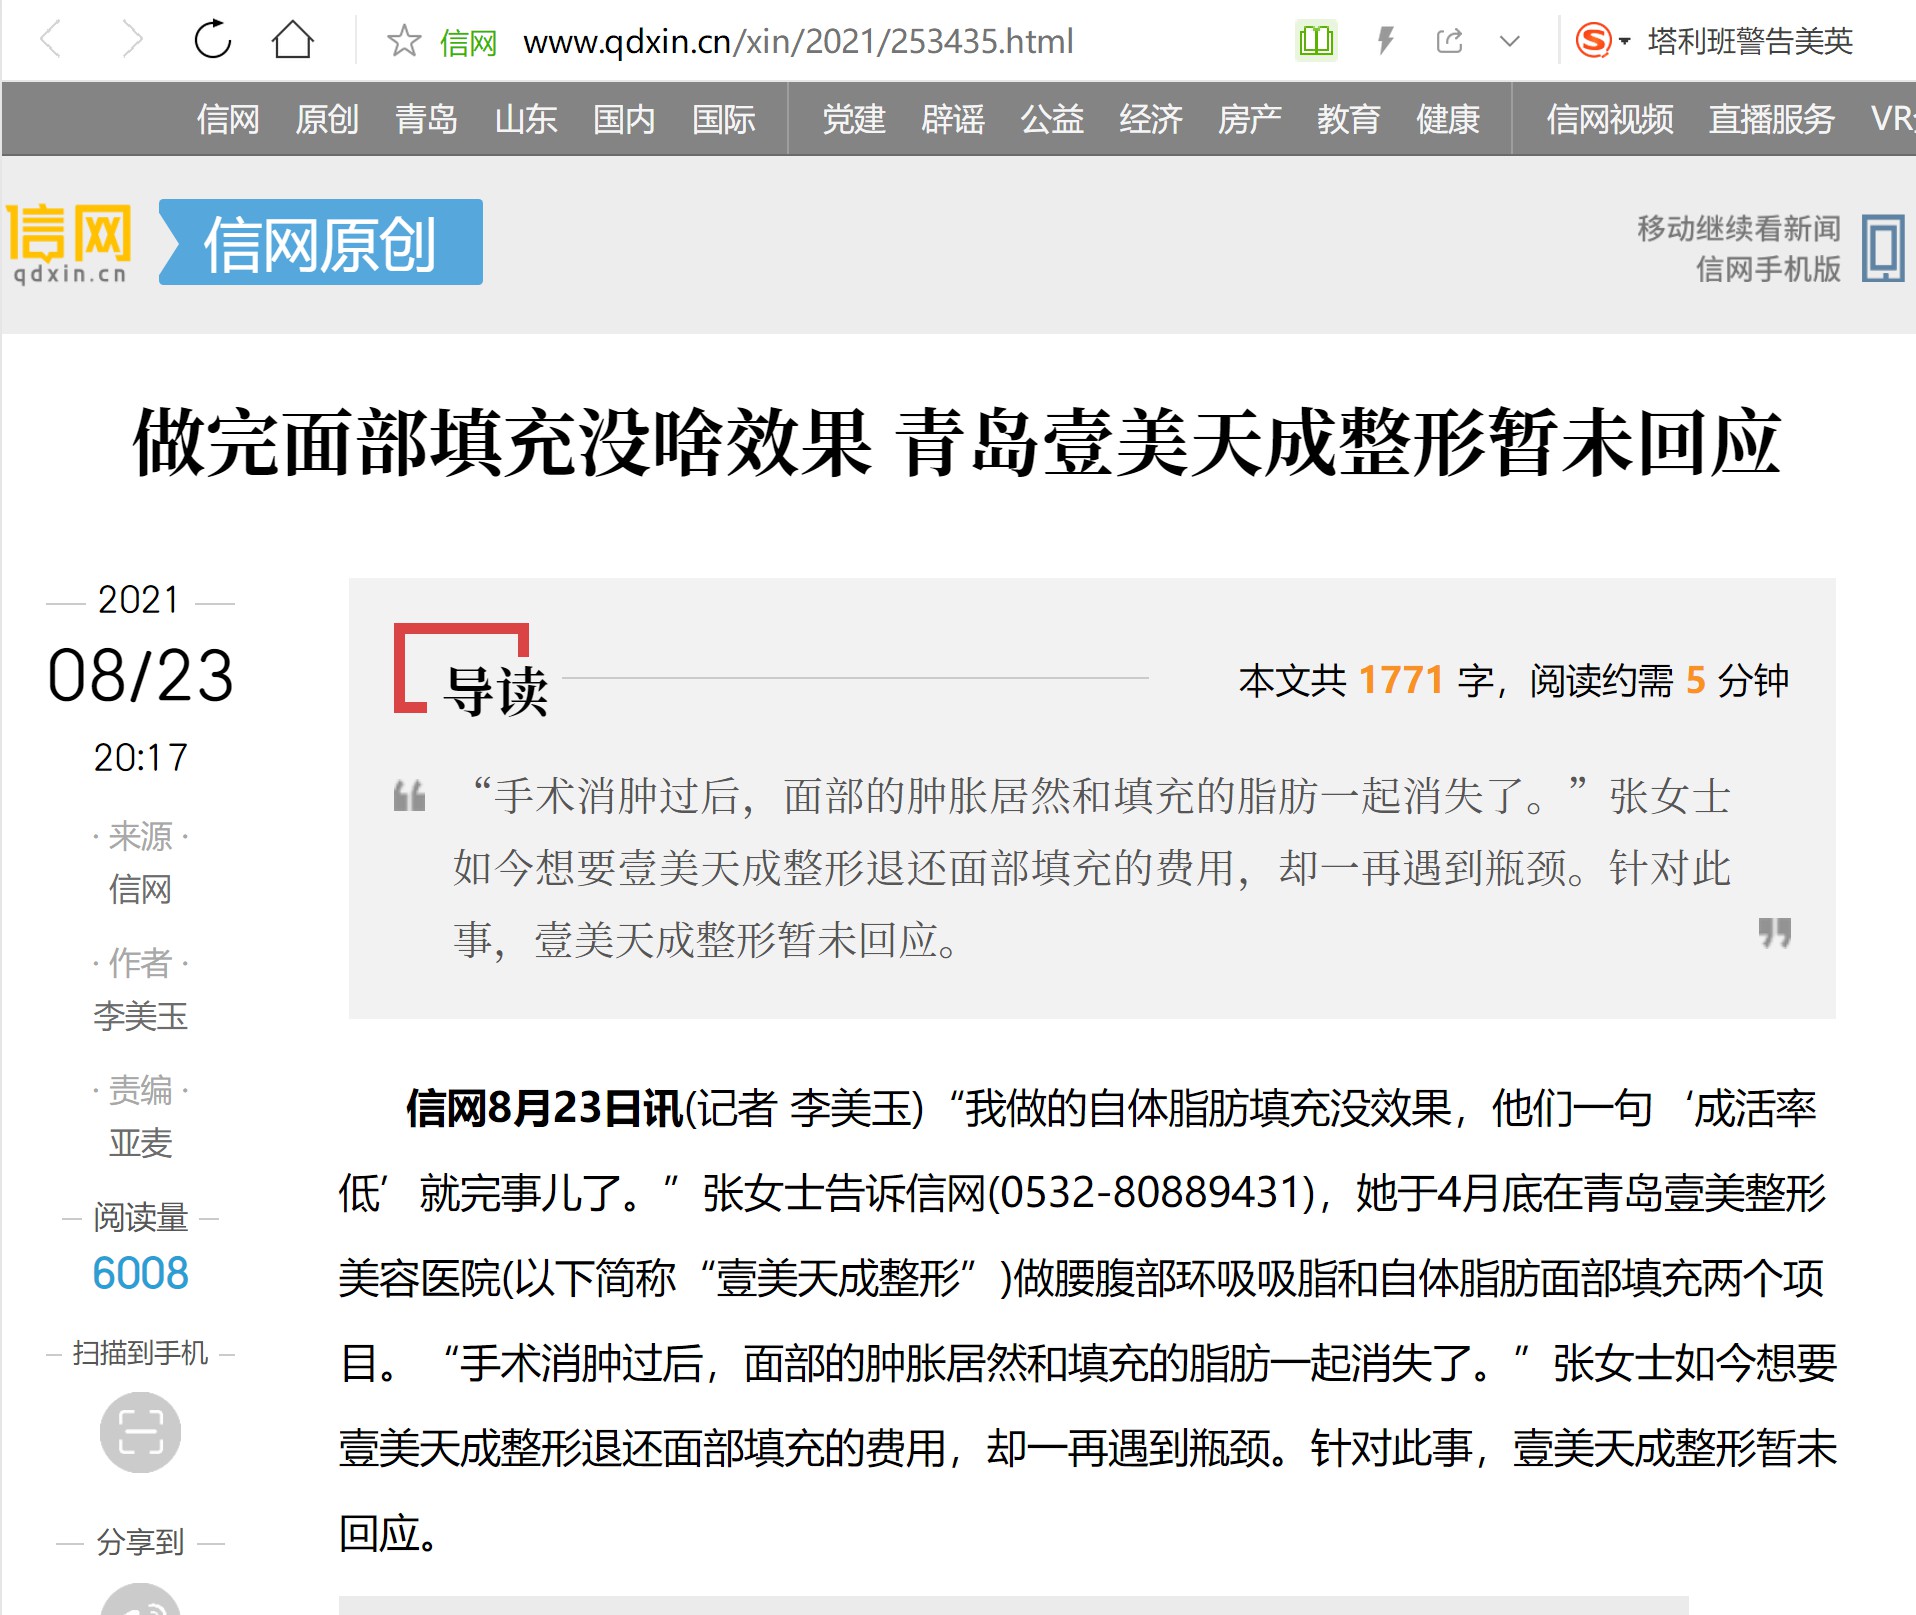Screen dimensions: 1916x1615
Task: Click the 扫描到手机 label
Action: (x=140, y=1353)
